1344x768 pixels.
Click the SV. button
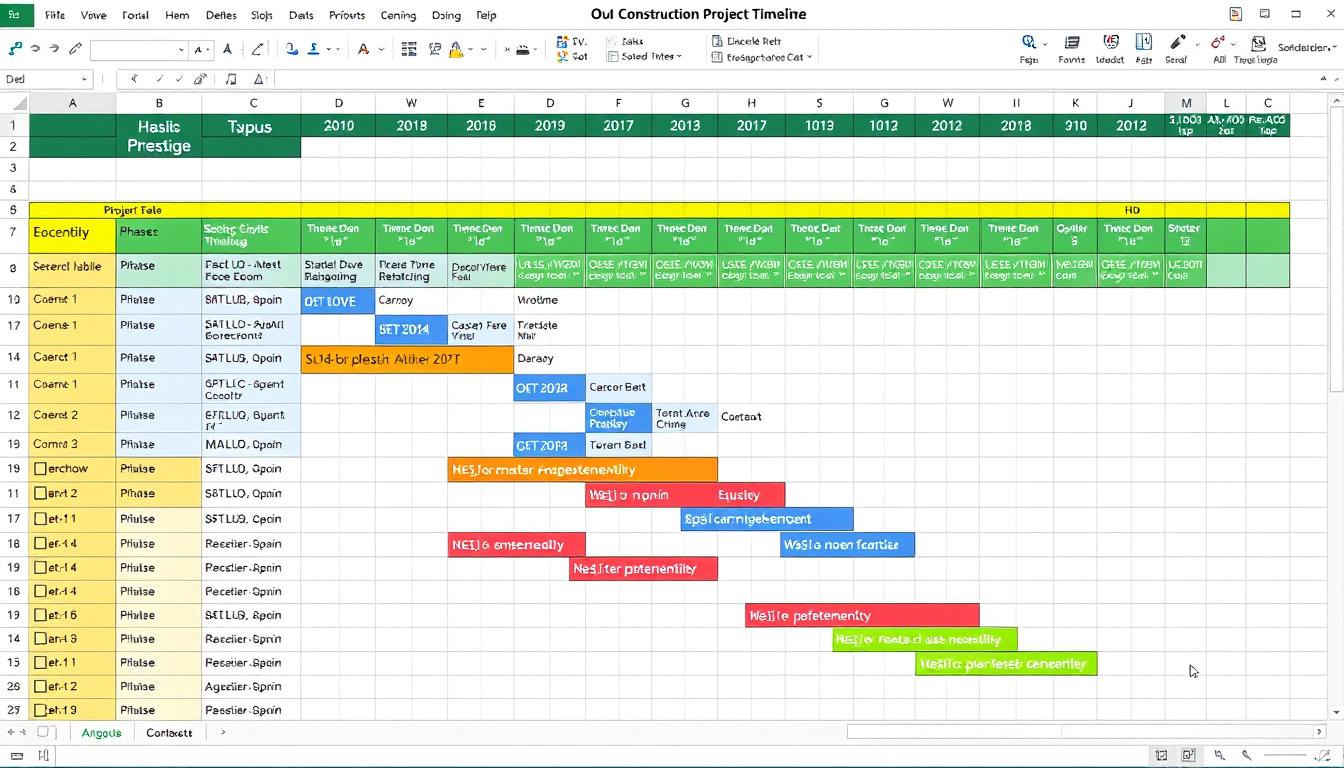point(572,42)
